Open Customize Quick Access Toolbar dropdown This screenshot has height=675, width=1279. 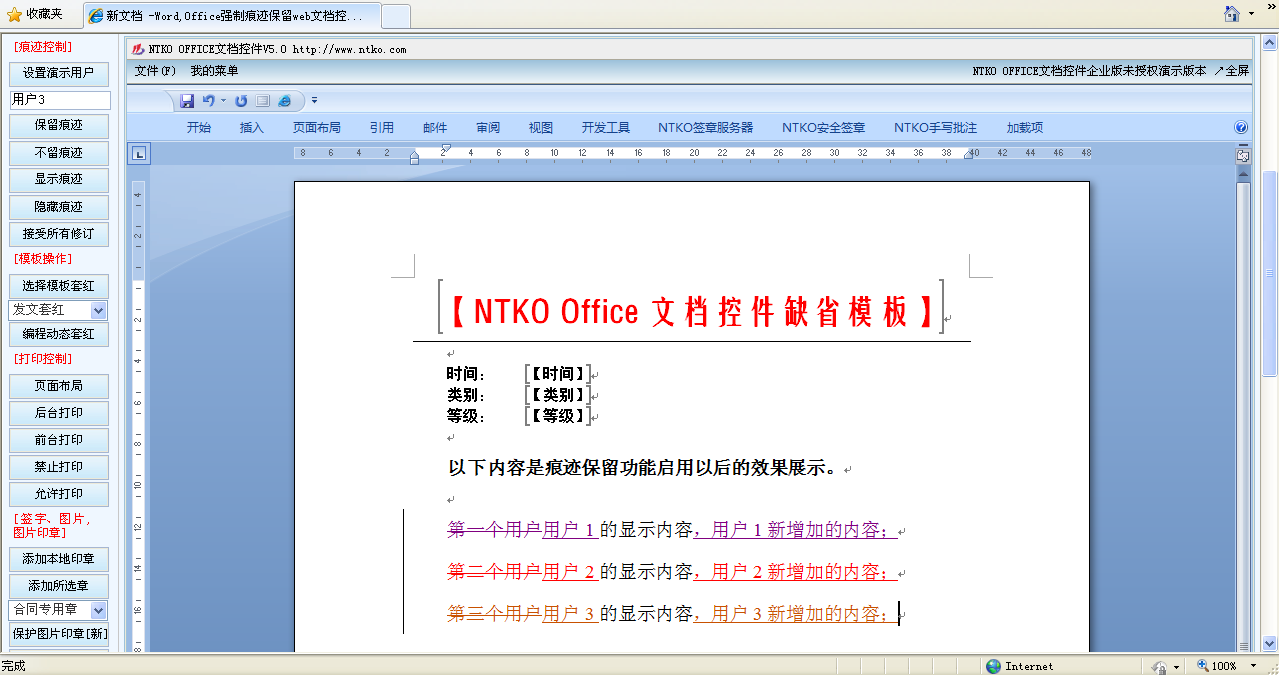[314, 101]
